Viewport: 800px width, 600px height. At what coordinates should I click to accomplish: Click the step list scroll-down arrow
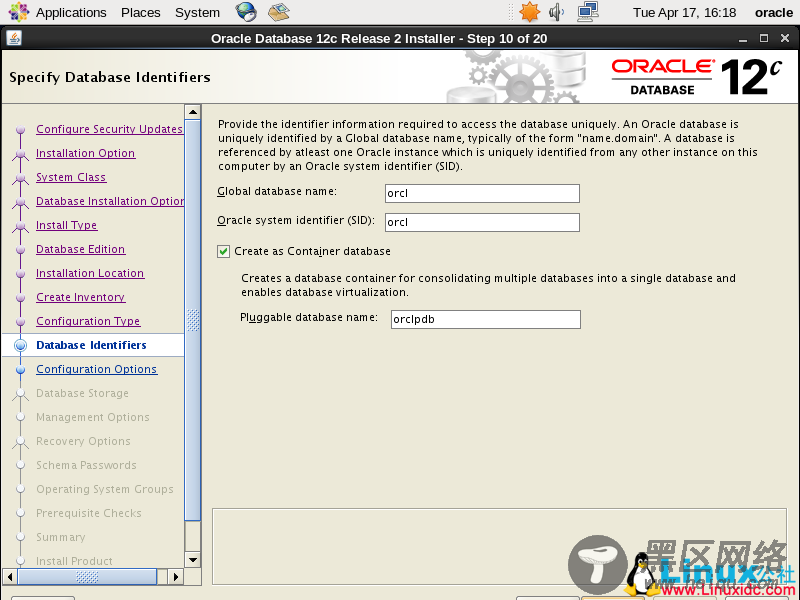point(193,560)
